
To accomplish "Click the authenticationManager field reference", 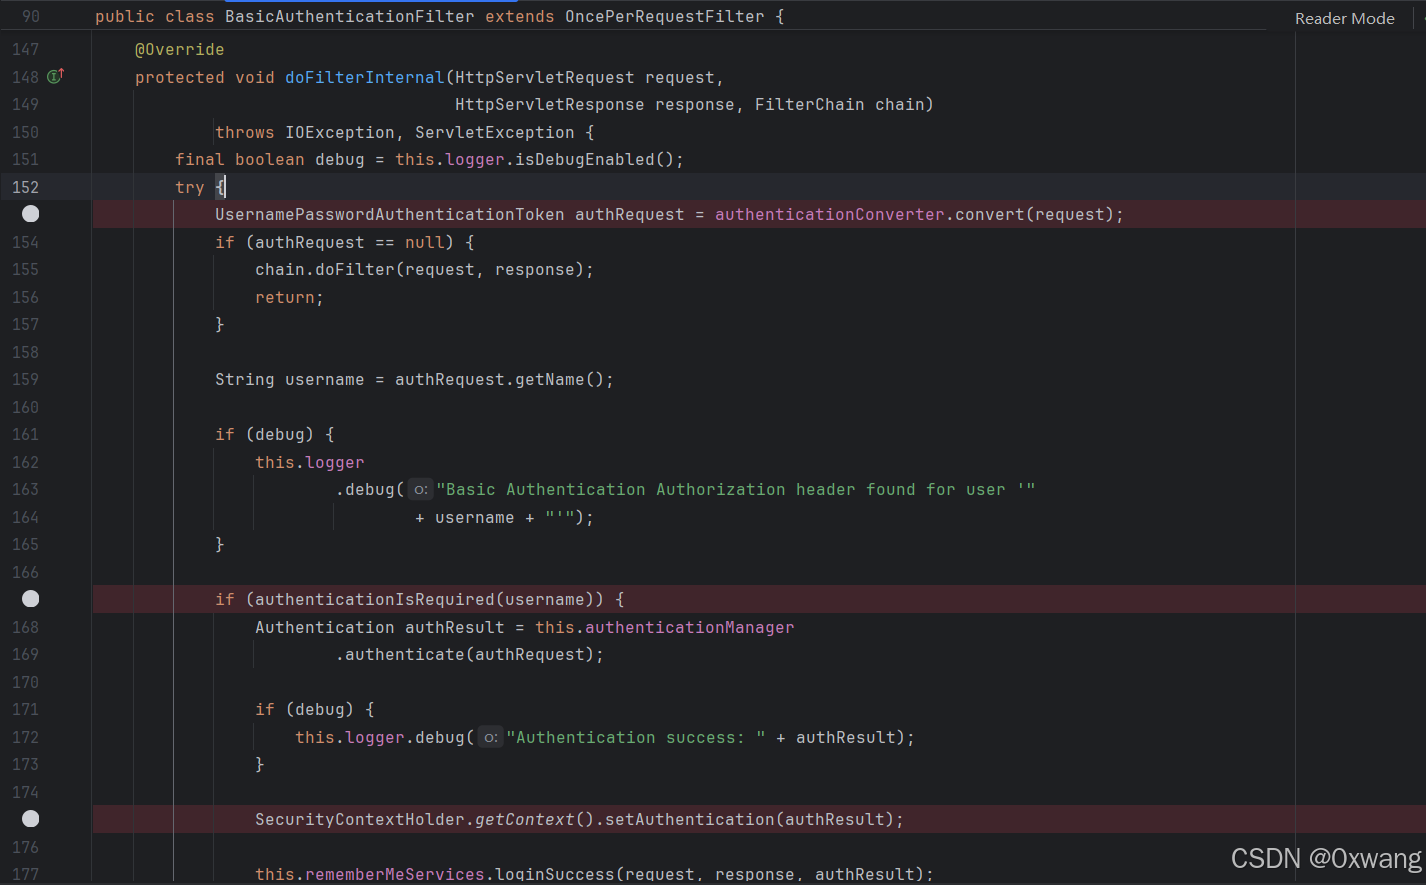I will [x=690, y=627].
